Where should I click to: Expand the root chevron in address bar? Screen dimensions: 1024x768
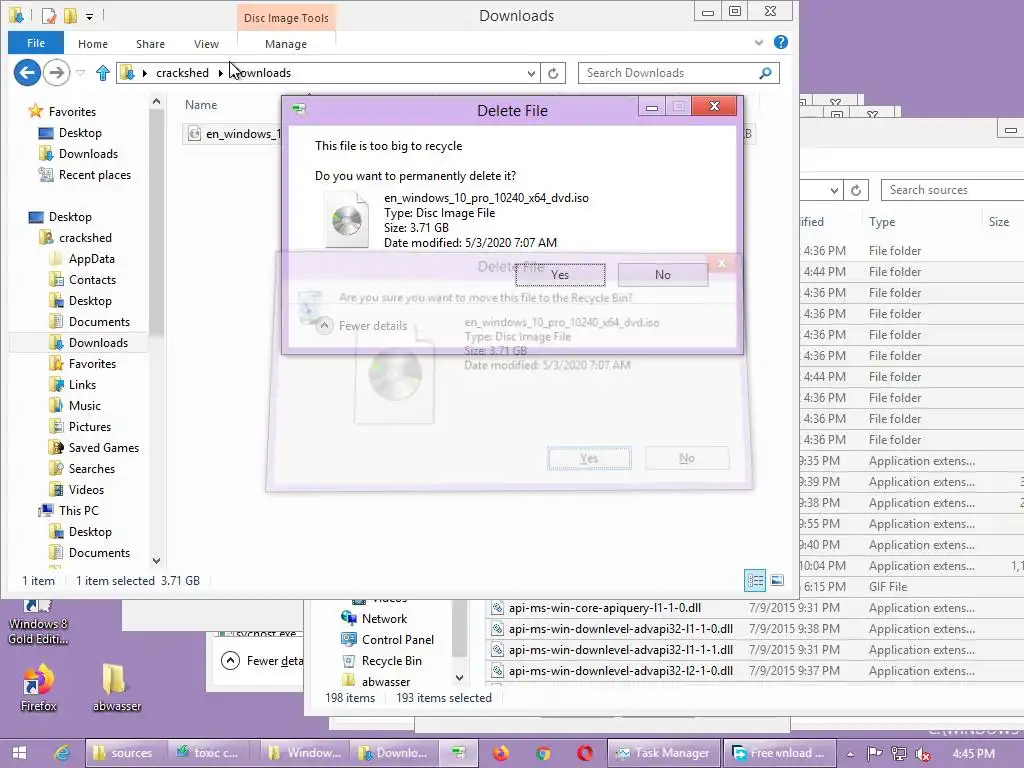(144, 73)
